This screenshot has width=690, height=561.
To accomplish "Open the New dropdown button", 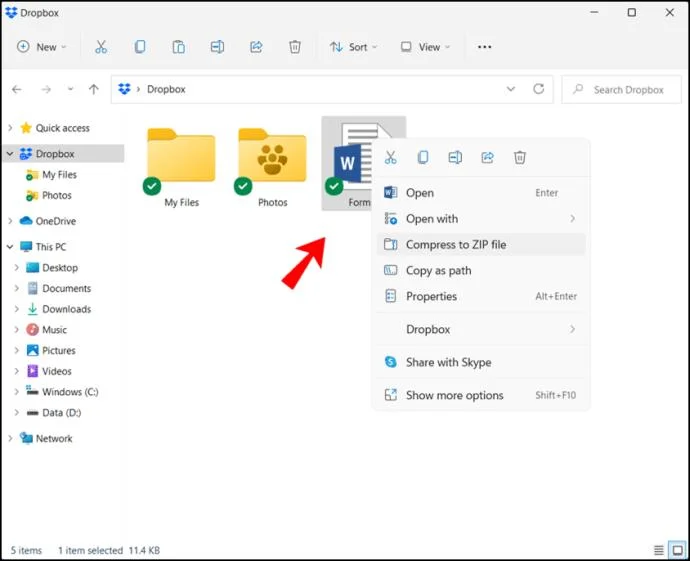I will (x=41, y=47).
